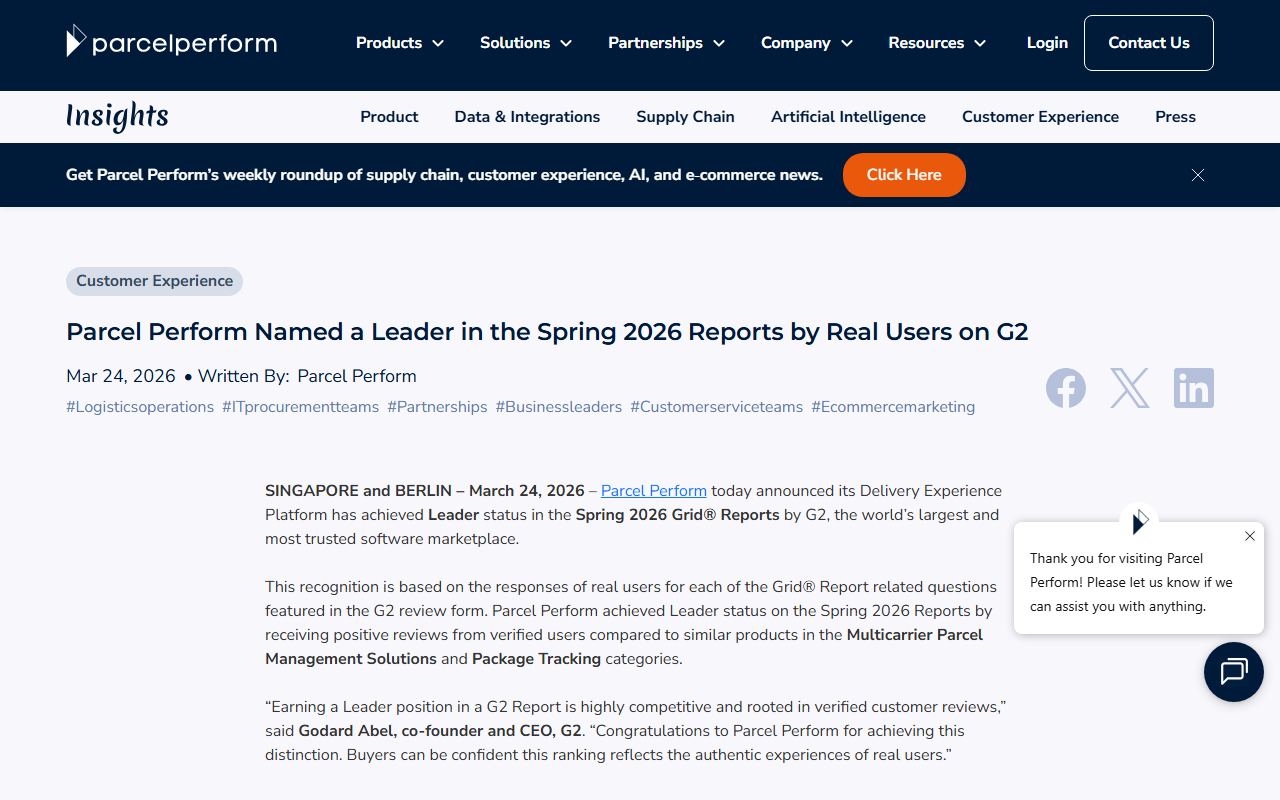
Task: Expand the Solutions dropdown menu
Action: (526, 43)
